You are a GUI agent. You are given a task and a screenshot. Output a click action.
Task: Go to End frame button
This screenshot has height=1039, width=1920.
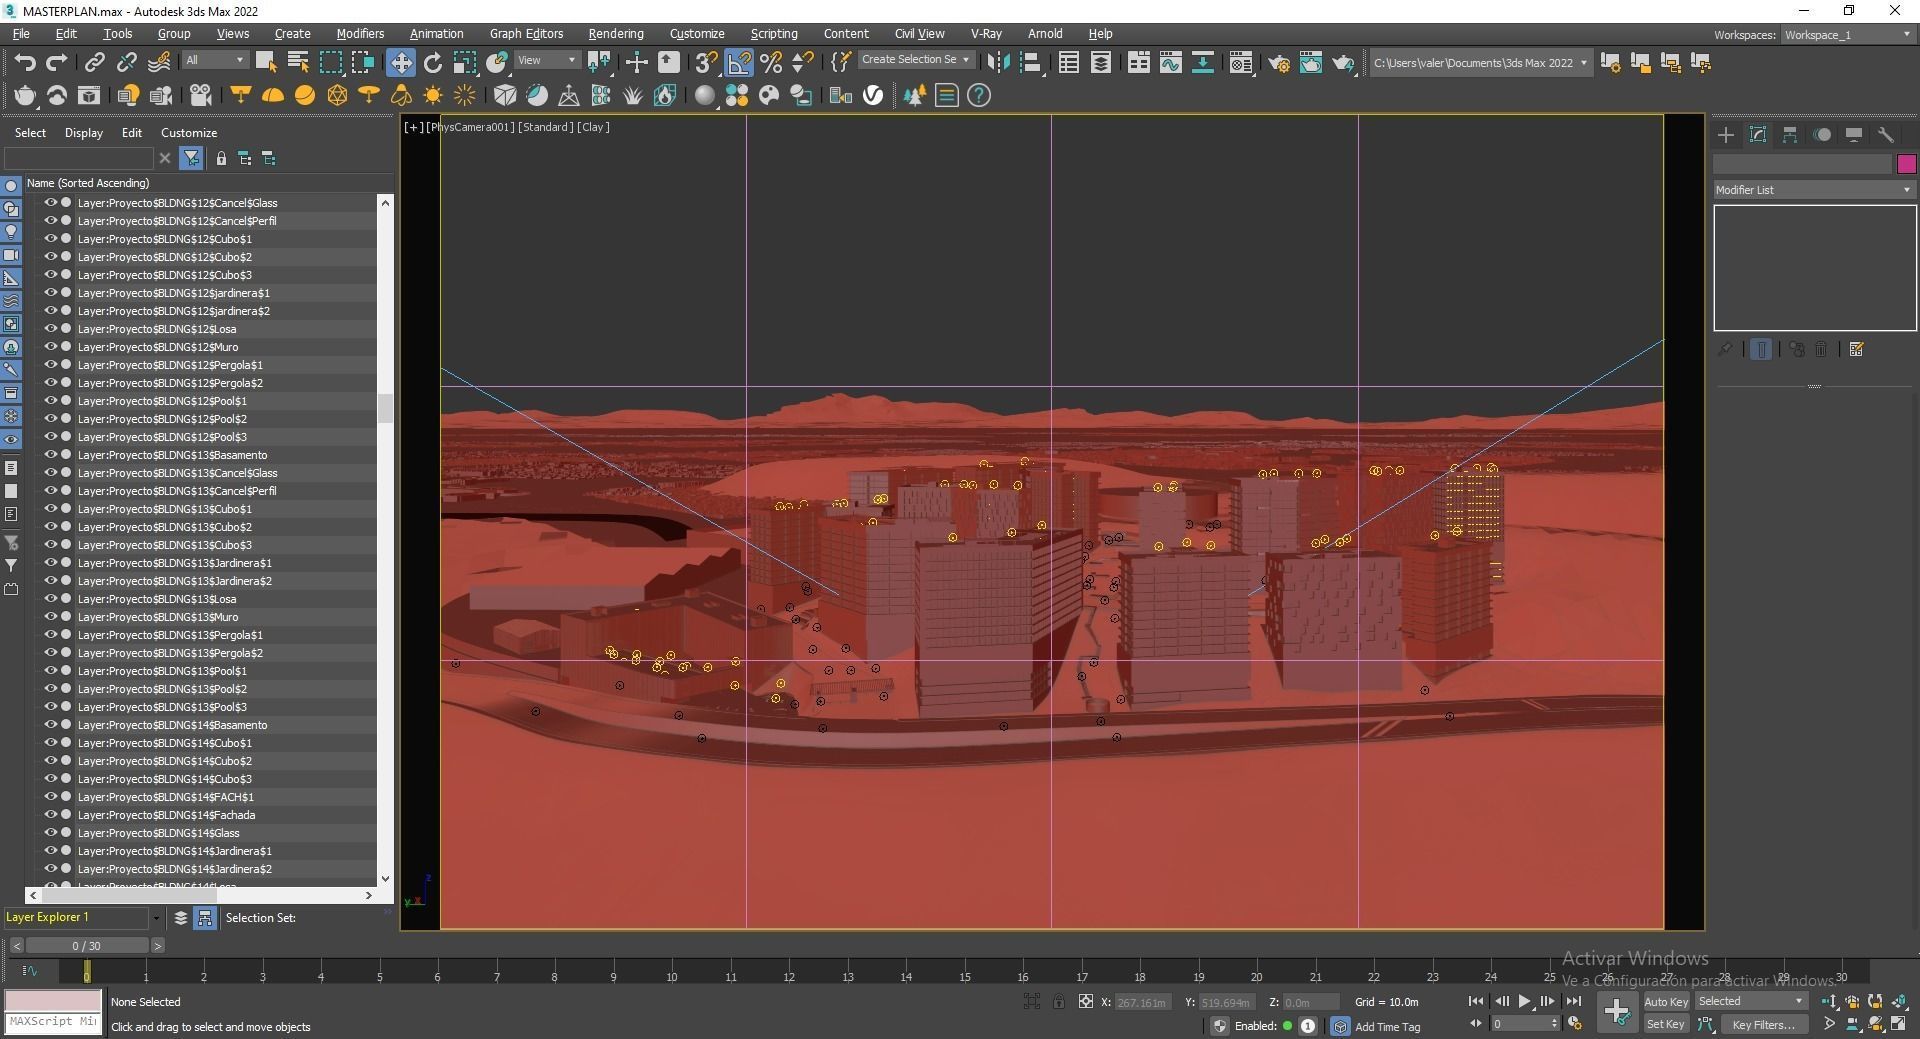click(x=1574, y=1001)
